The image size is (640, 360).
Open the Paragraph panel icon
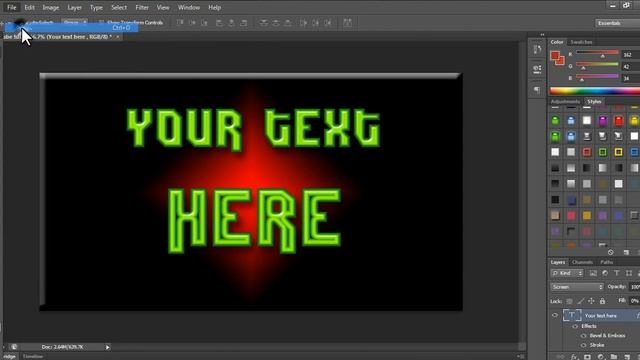537,89
